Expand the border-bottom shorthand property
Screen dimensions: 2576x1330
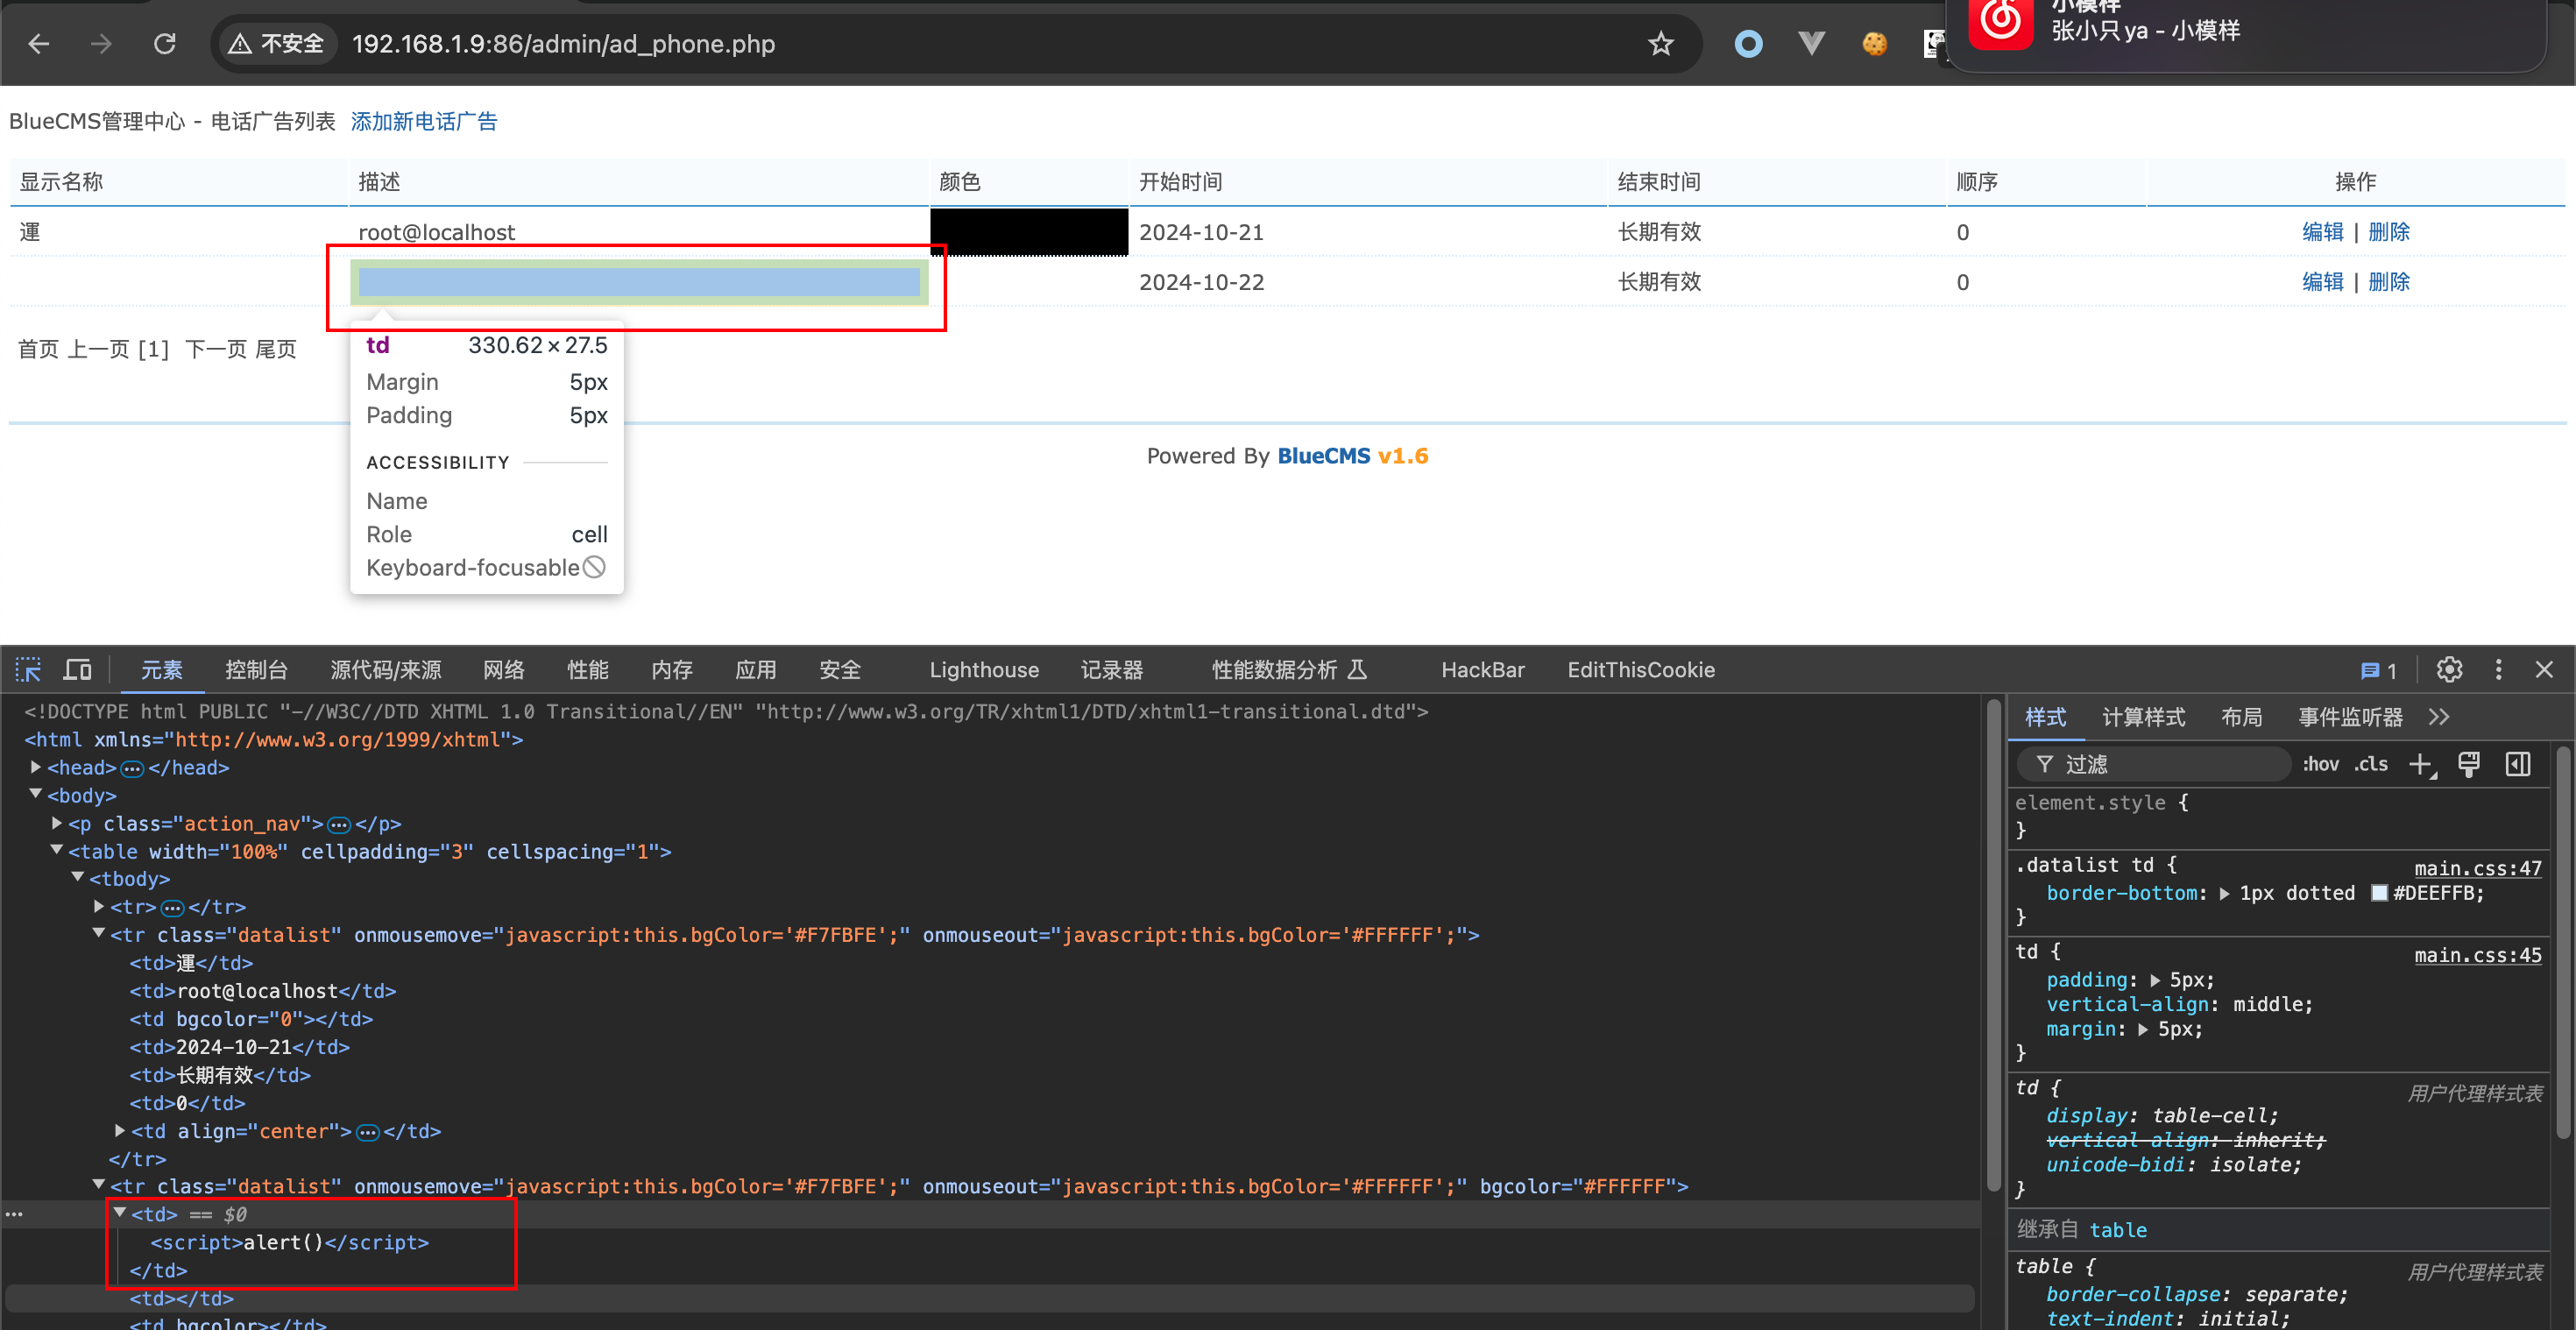[x=2224, y=894]
